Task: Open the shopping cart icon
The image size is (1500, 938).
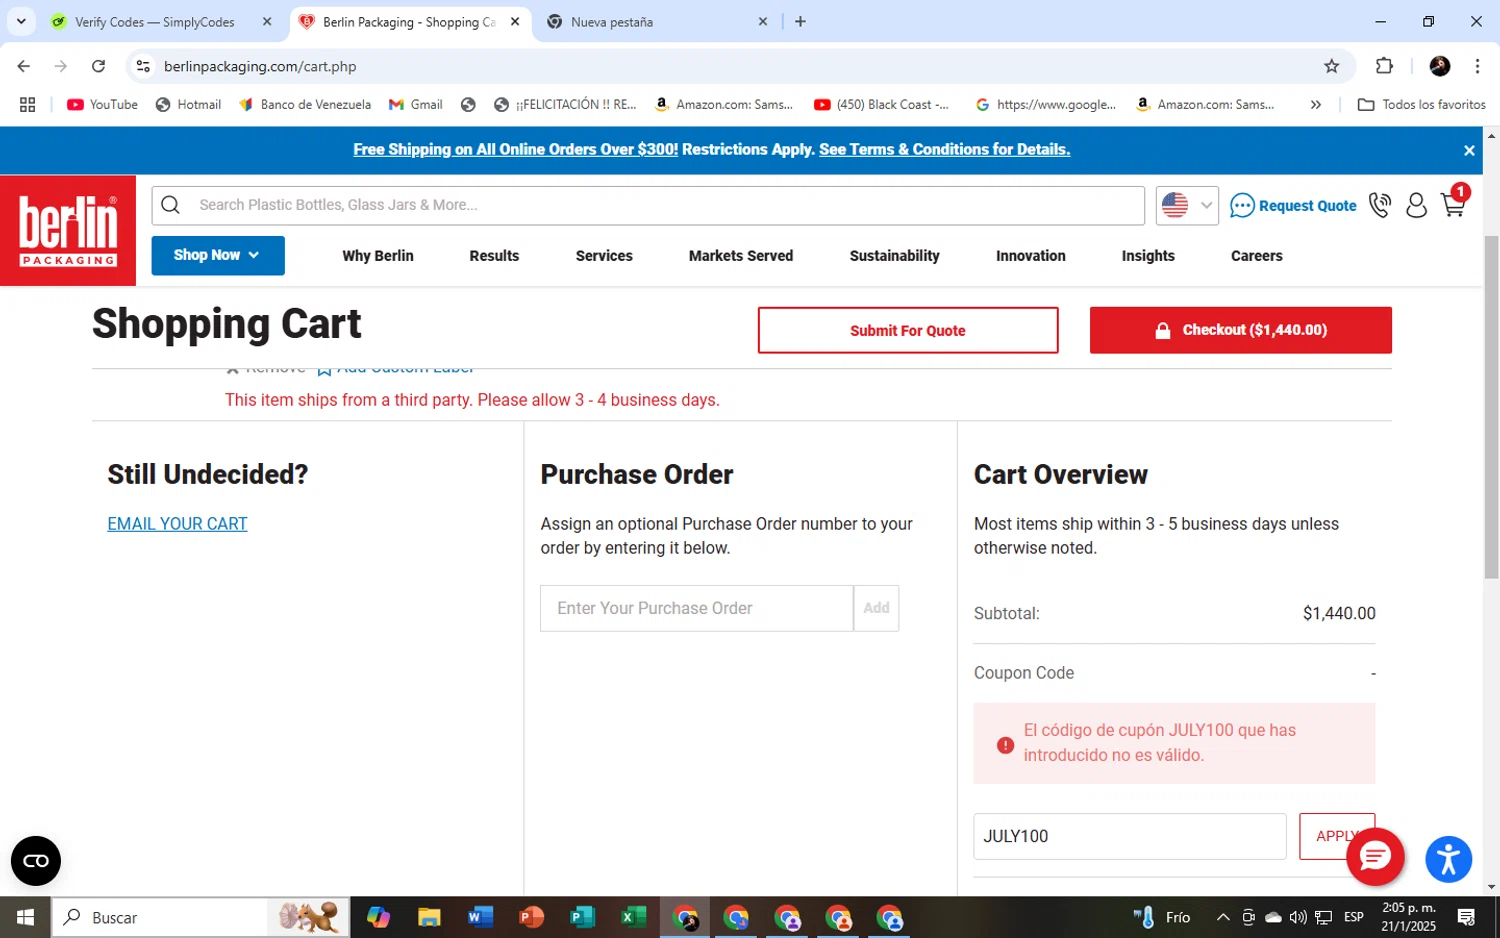Action: (x=1453, y=204)
